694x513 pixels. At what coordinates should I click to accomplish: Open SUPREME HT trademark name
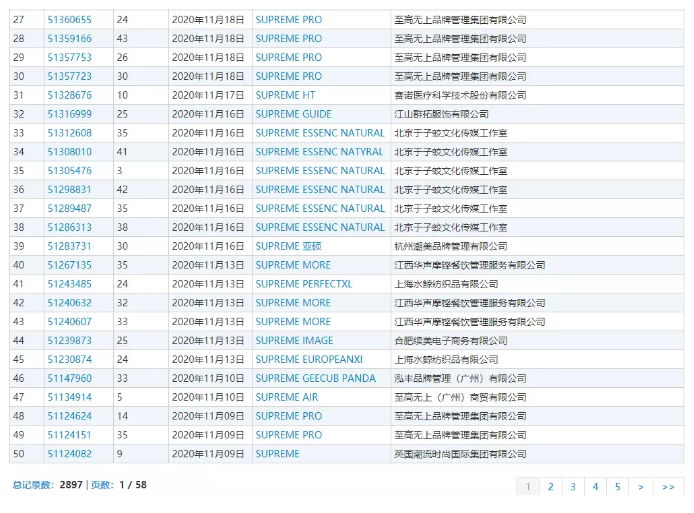click(285, 95)
